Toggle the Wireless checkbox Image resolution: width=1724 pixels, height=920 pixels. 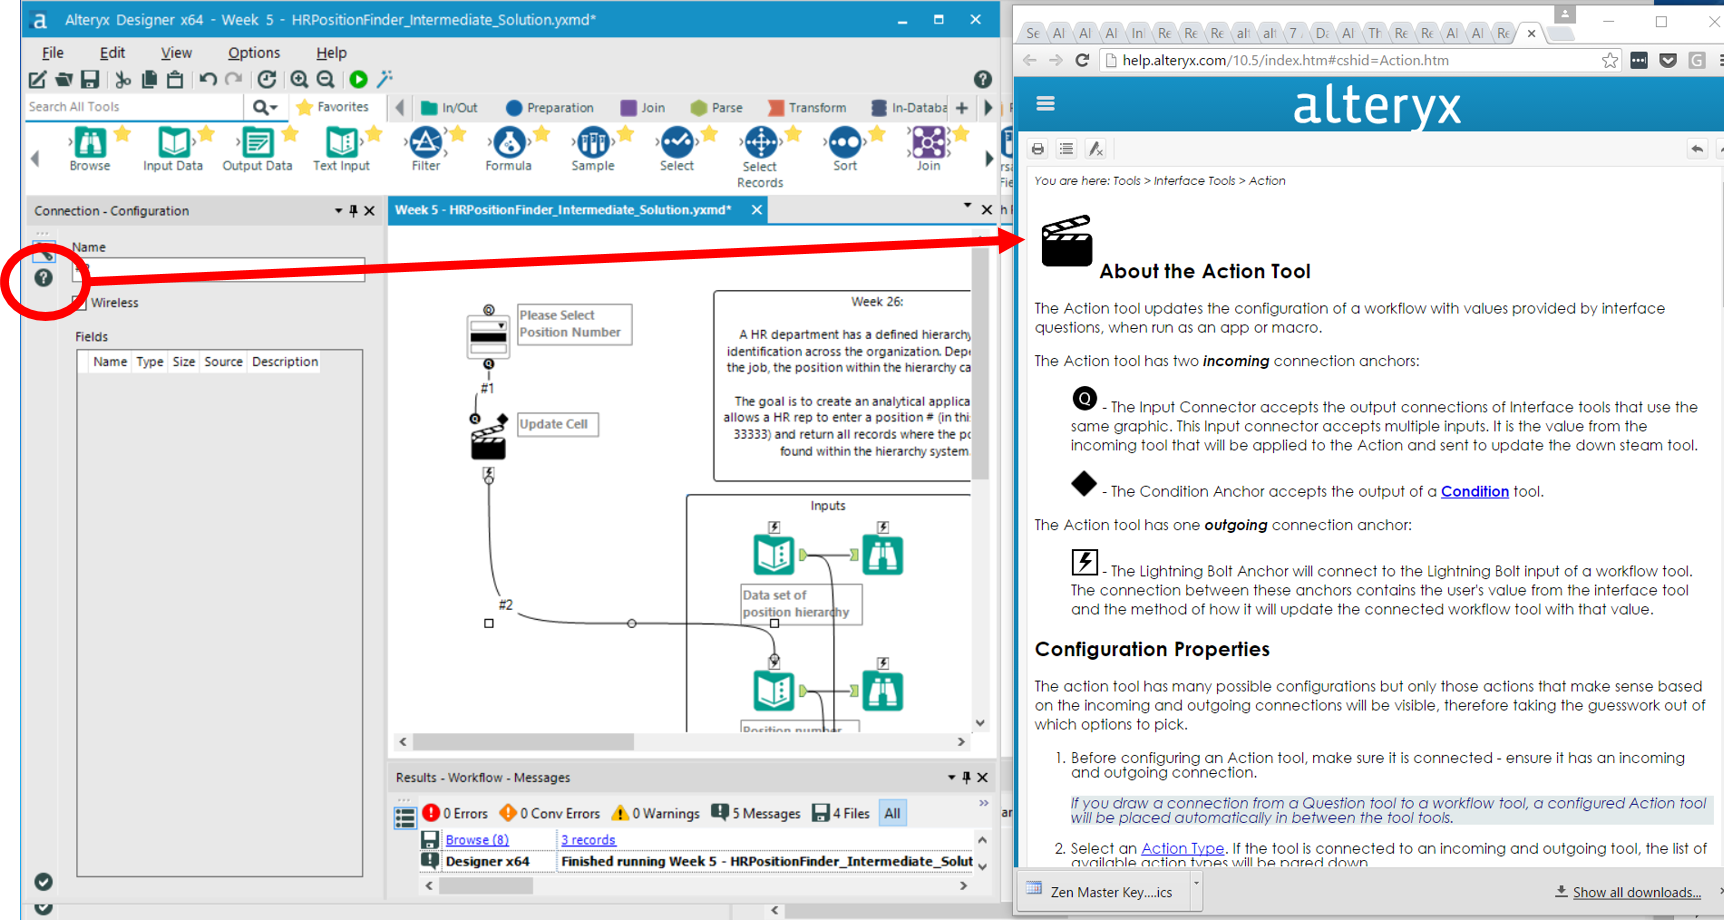pos(79,303)
